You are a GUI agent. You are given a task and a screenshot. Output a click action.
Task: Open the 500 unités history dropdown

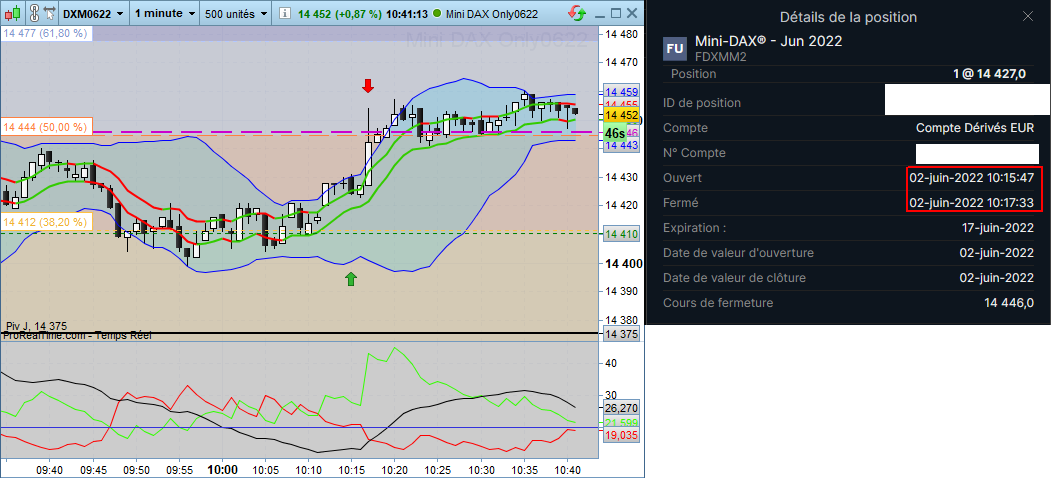tap(236, 13)
